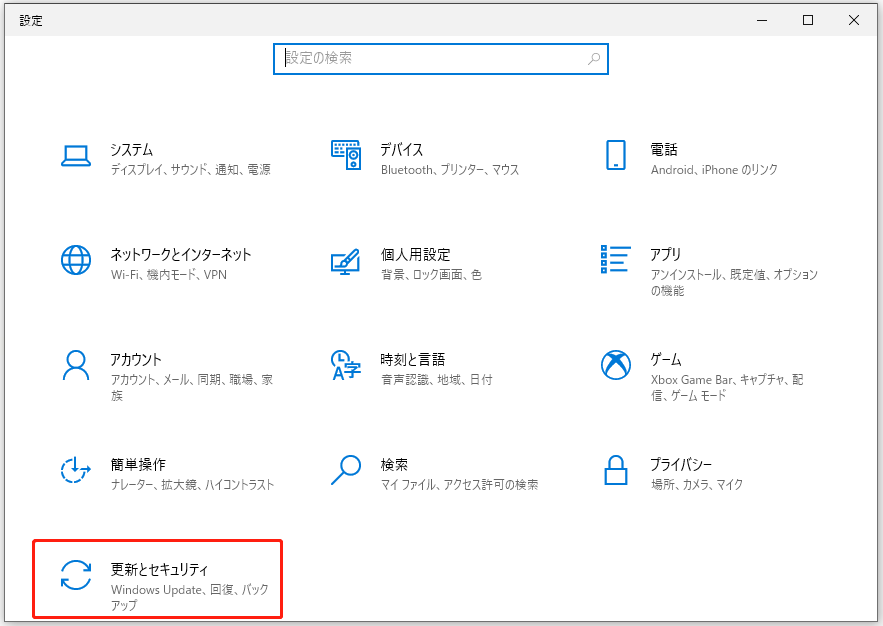Click the text 場所、カメラ、マイク
This screenshot has width=883, height=626.
coord(697,485)
